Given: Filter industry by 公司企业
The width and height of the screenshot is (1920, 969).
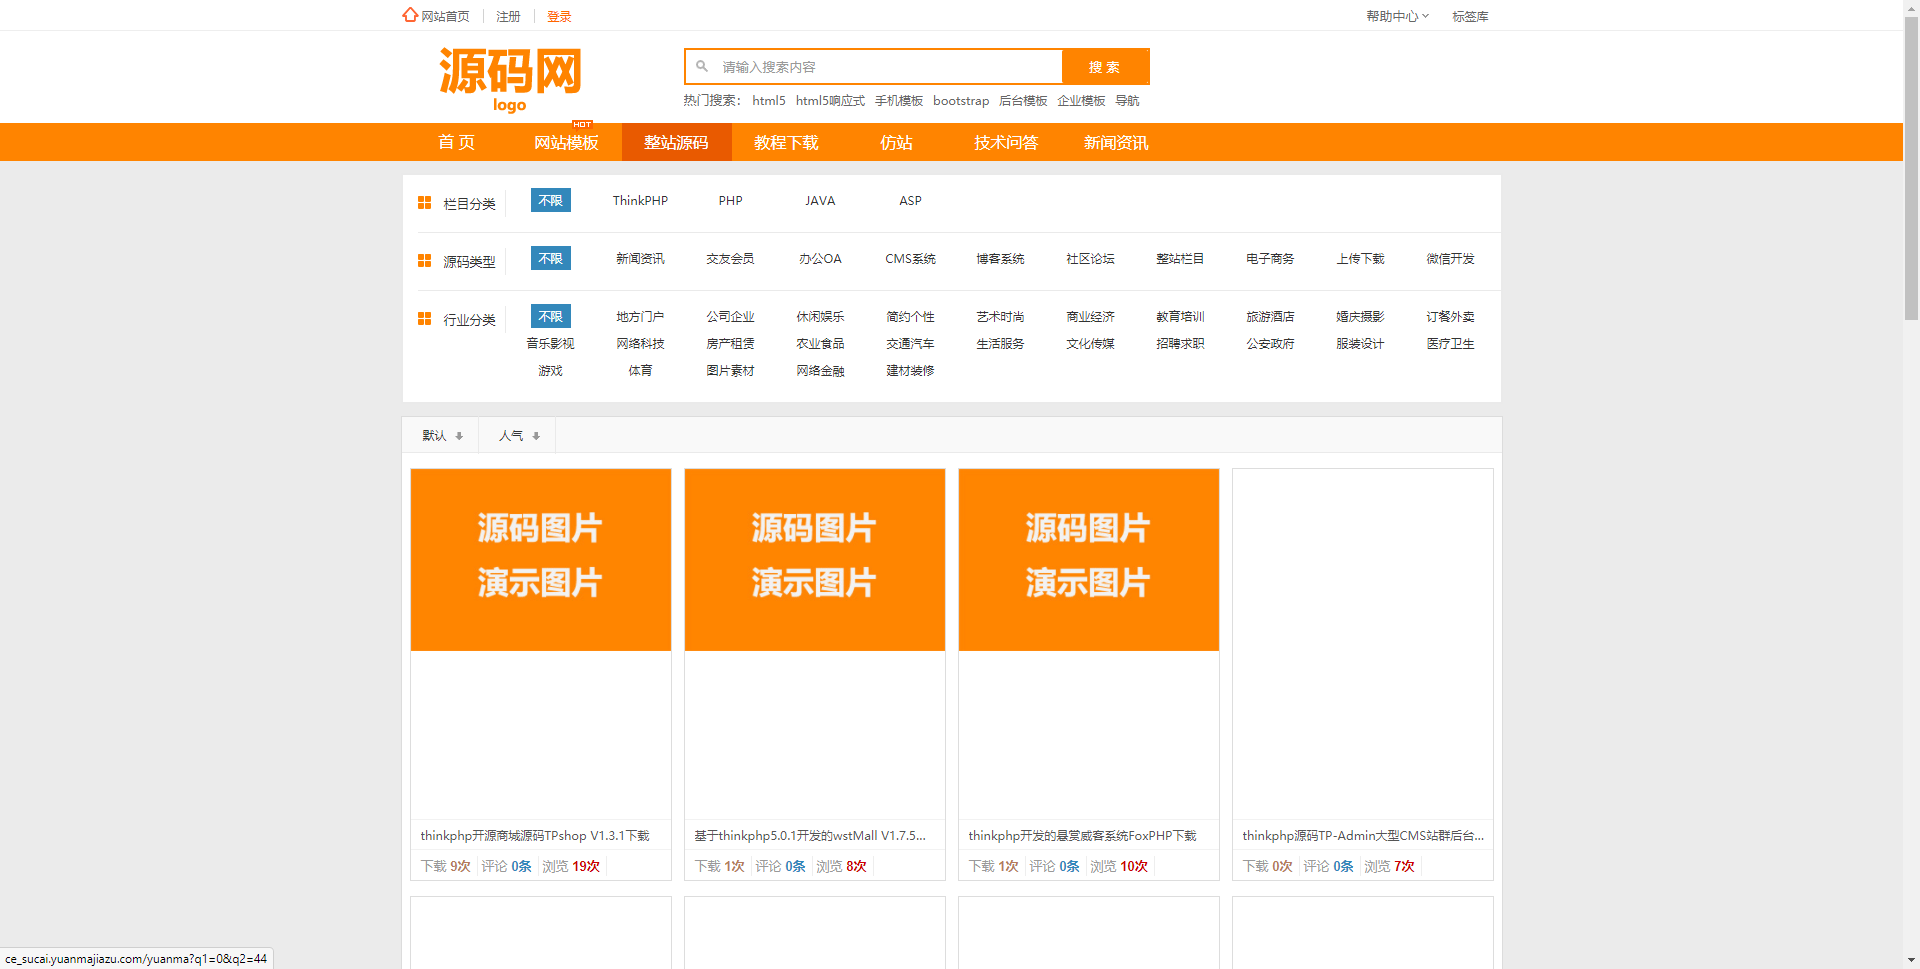Looking at the screenshot, I should point(730,316).
